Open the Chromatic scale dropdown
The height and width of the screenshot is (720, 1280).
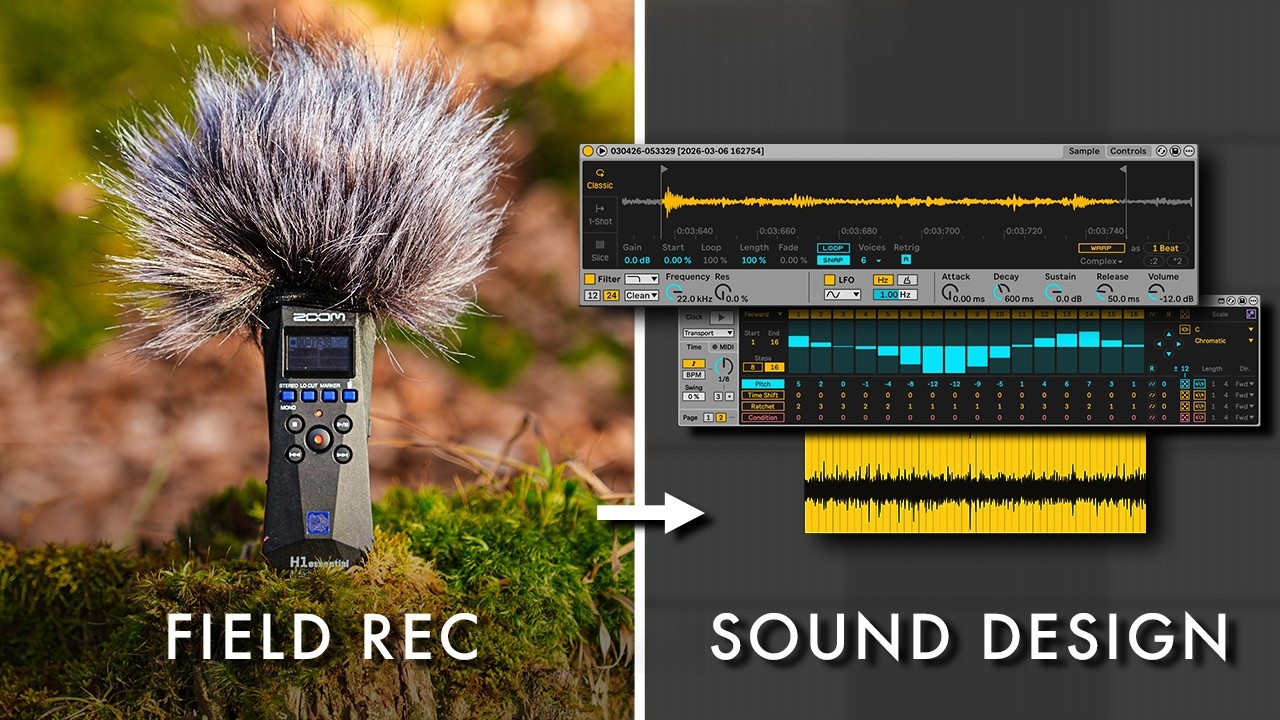(x=1224, y=341)
